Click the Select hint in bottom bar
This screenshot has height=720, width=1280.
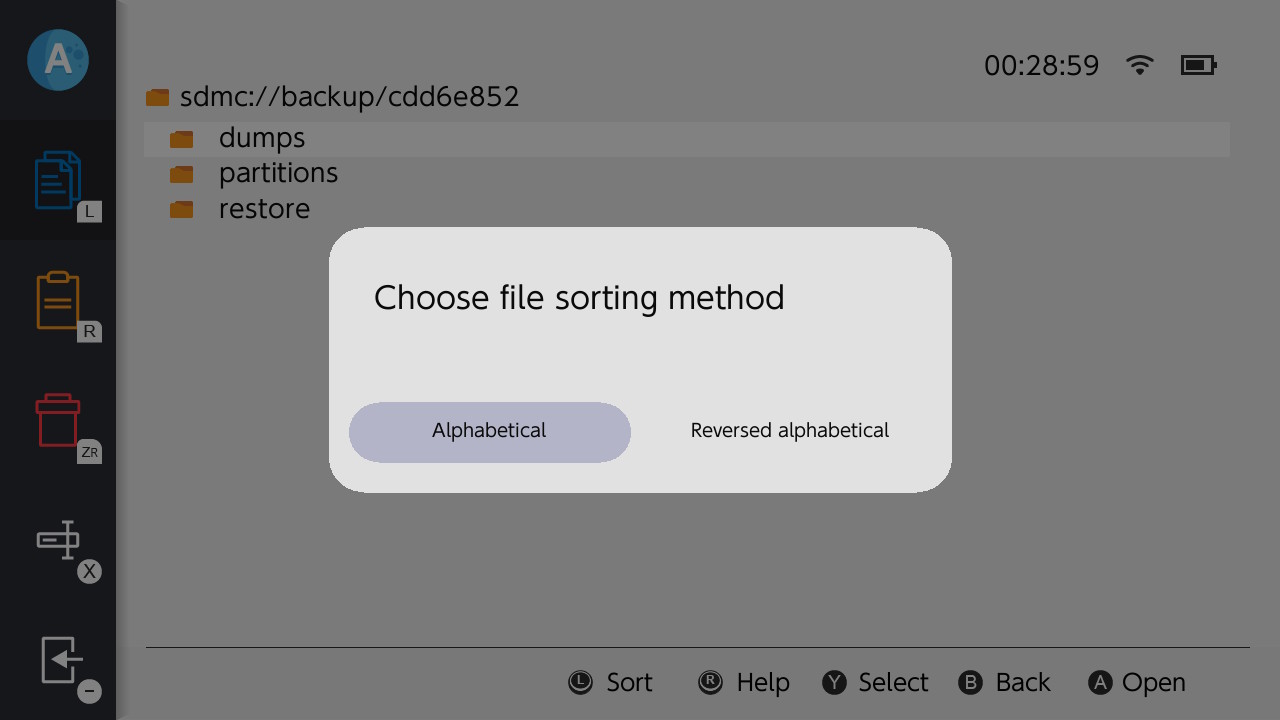pyautogui.click(x=875, y=682)
